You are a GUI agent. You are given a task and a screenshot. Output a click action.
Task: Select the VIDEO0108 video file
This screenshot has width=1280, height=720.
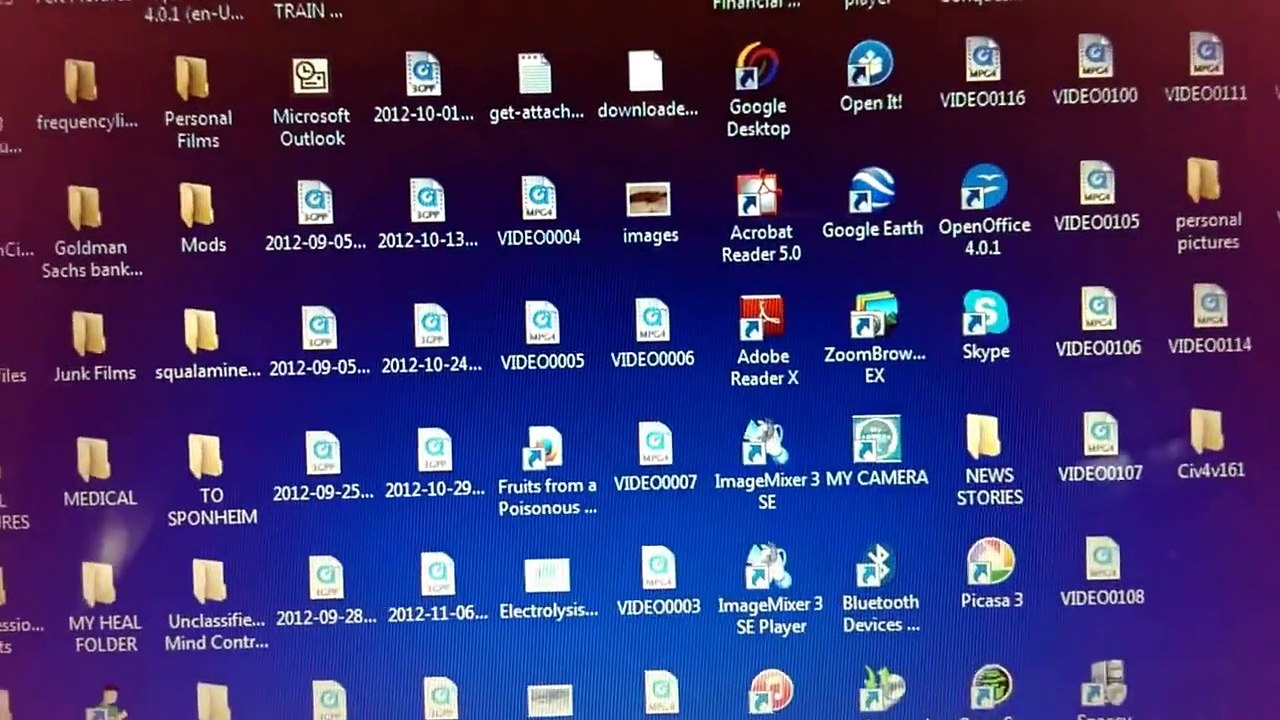1102,558
